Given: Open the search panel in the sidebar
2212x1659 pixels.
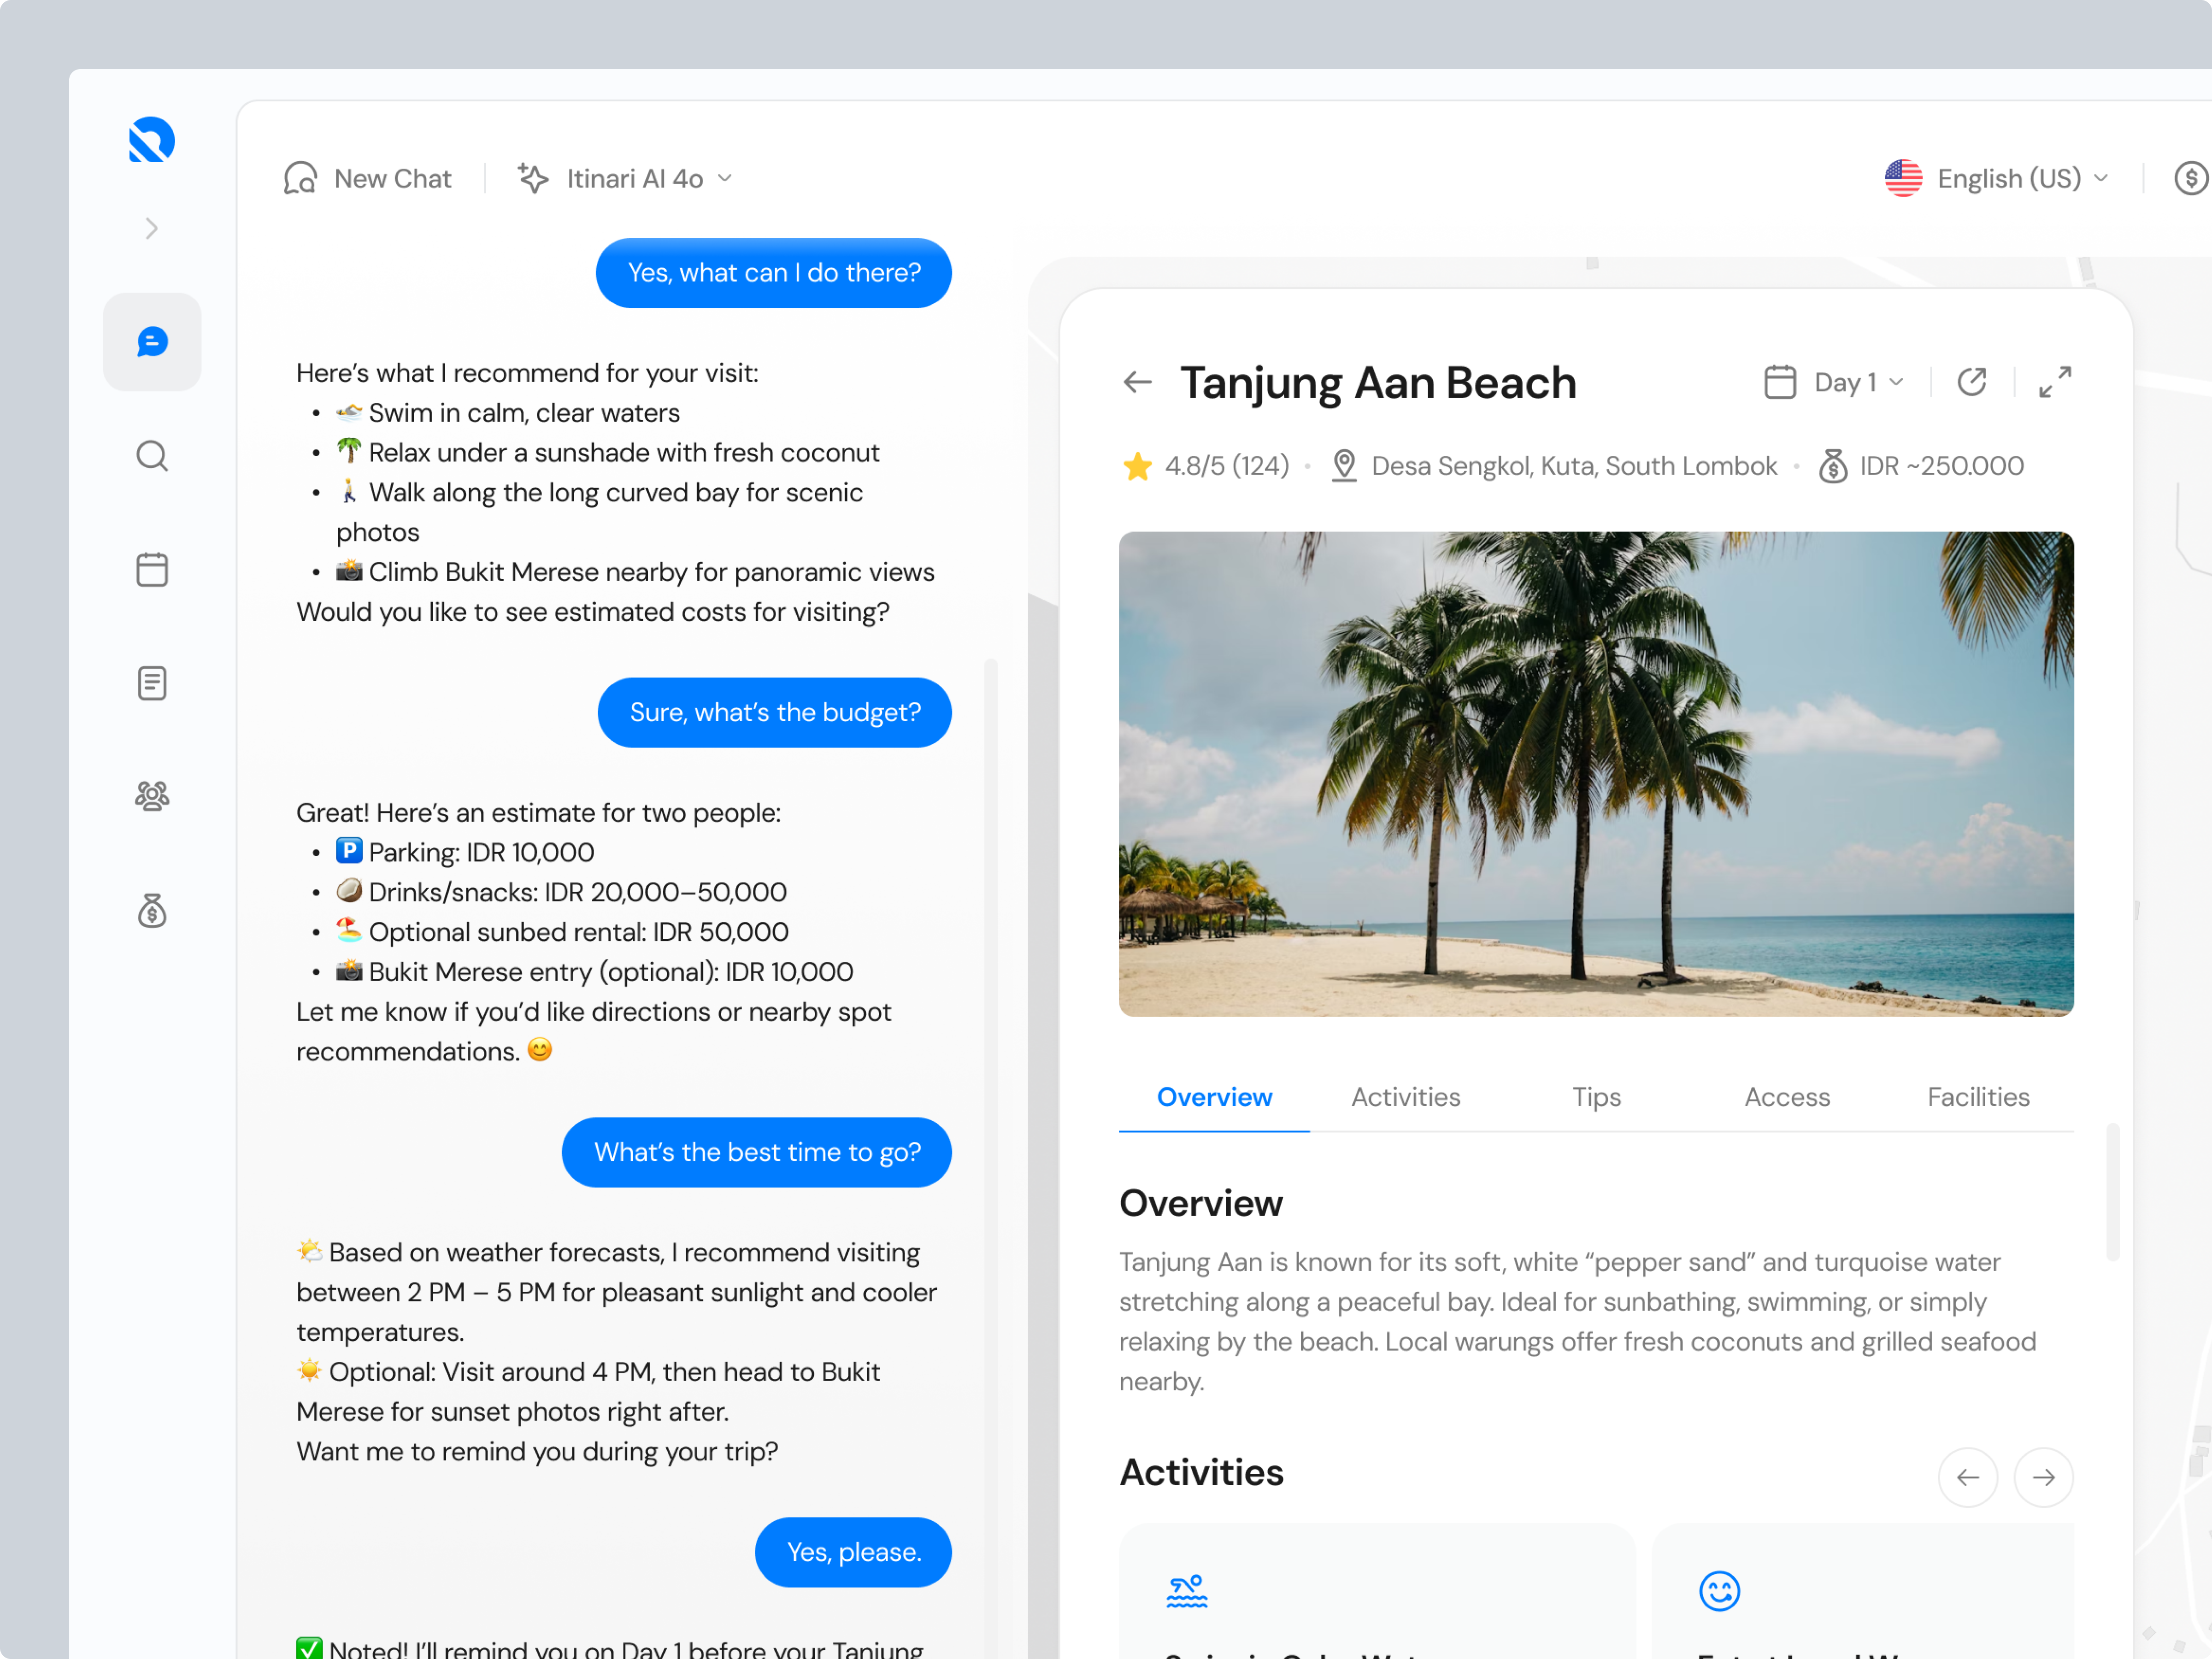Looking at the screenshot, I should click(152, 455).
